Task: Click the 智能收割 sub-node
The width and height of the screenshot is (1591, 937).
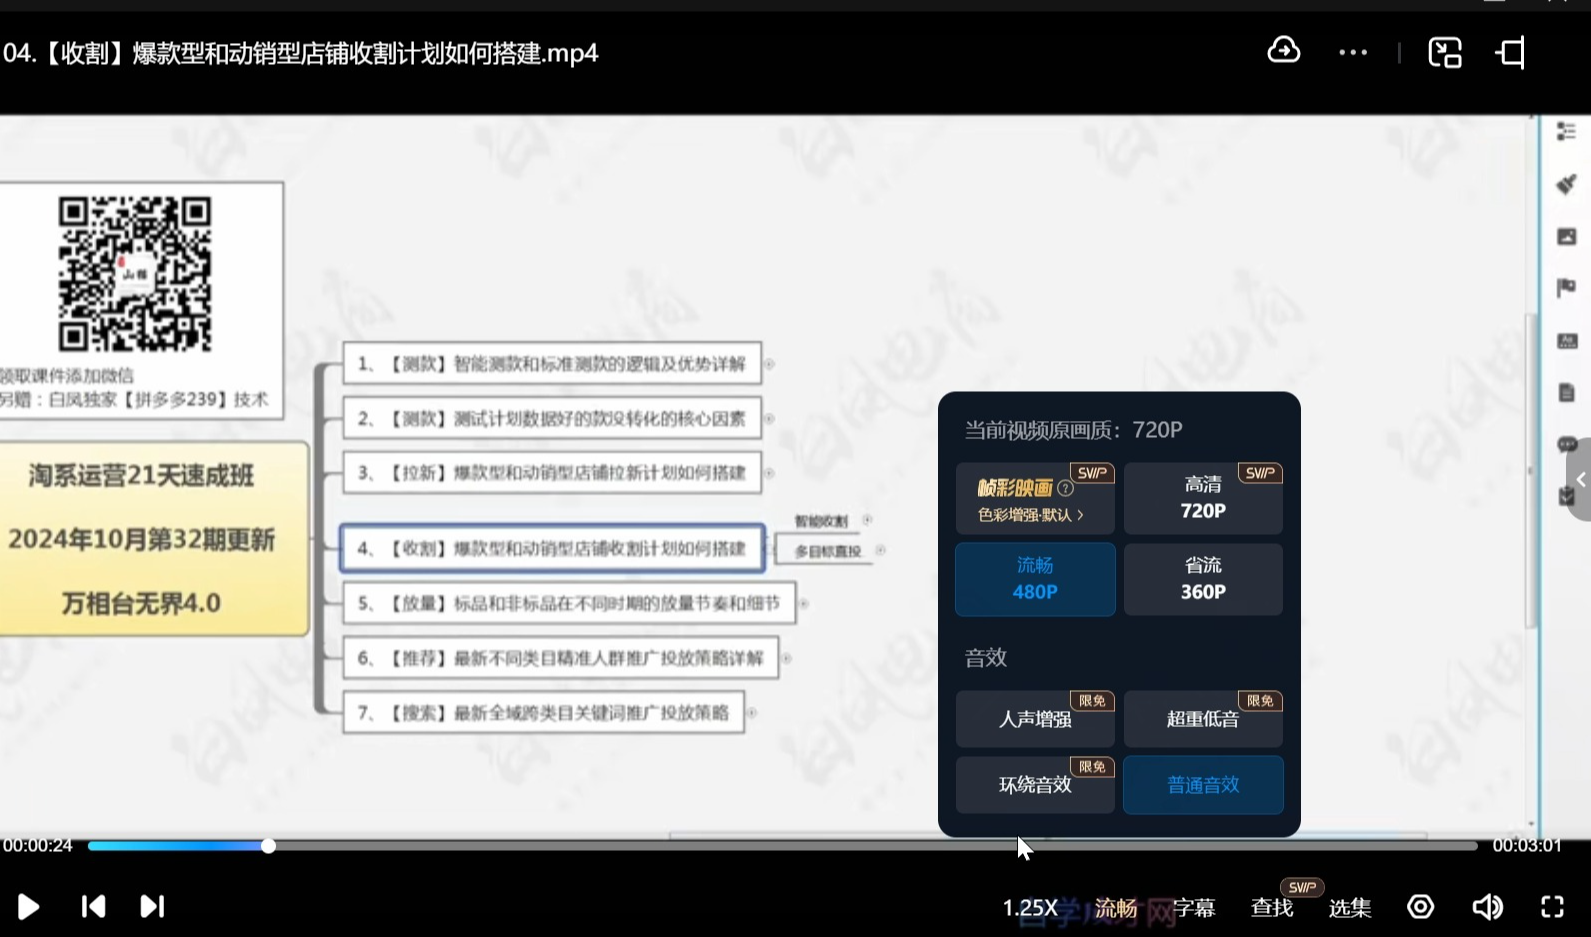Action: click(821, 521)
